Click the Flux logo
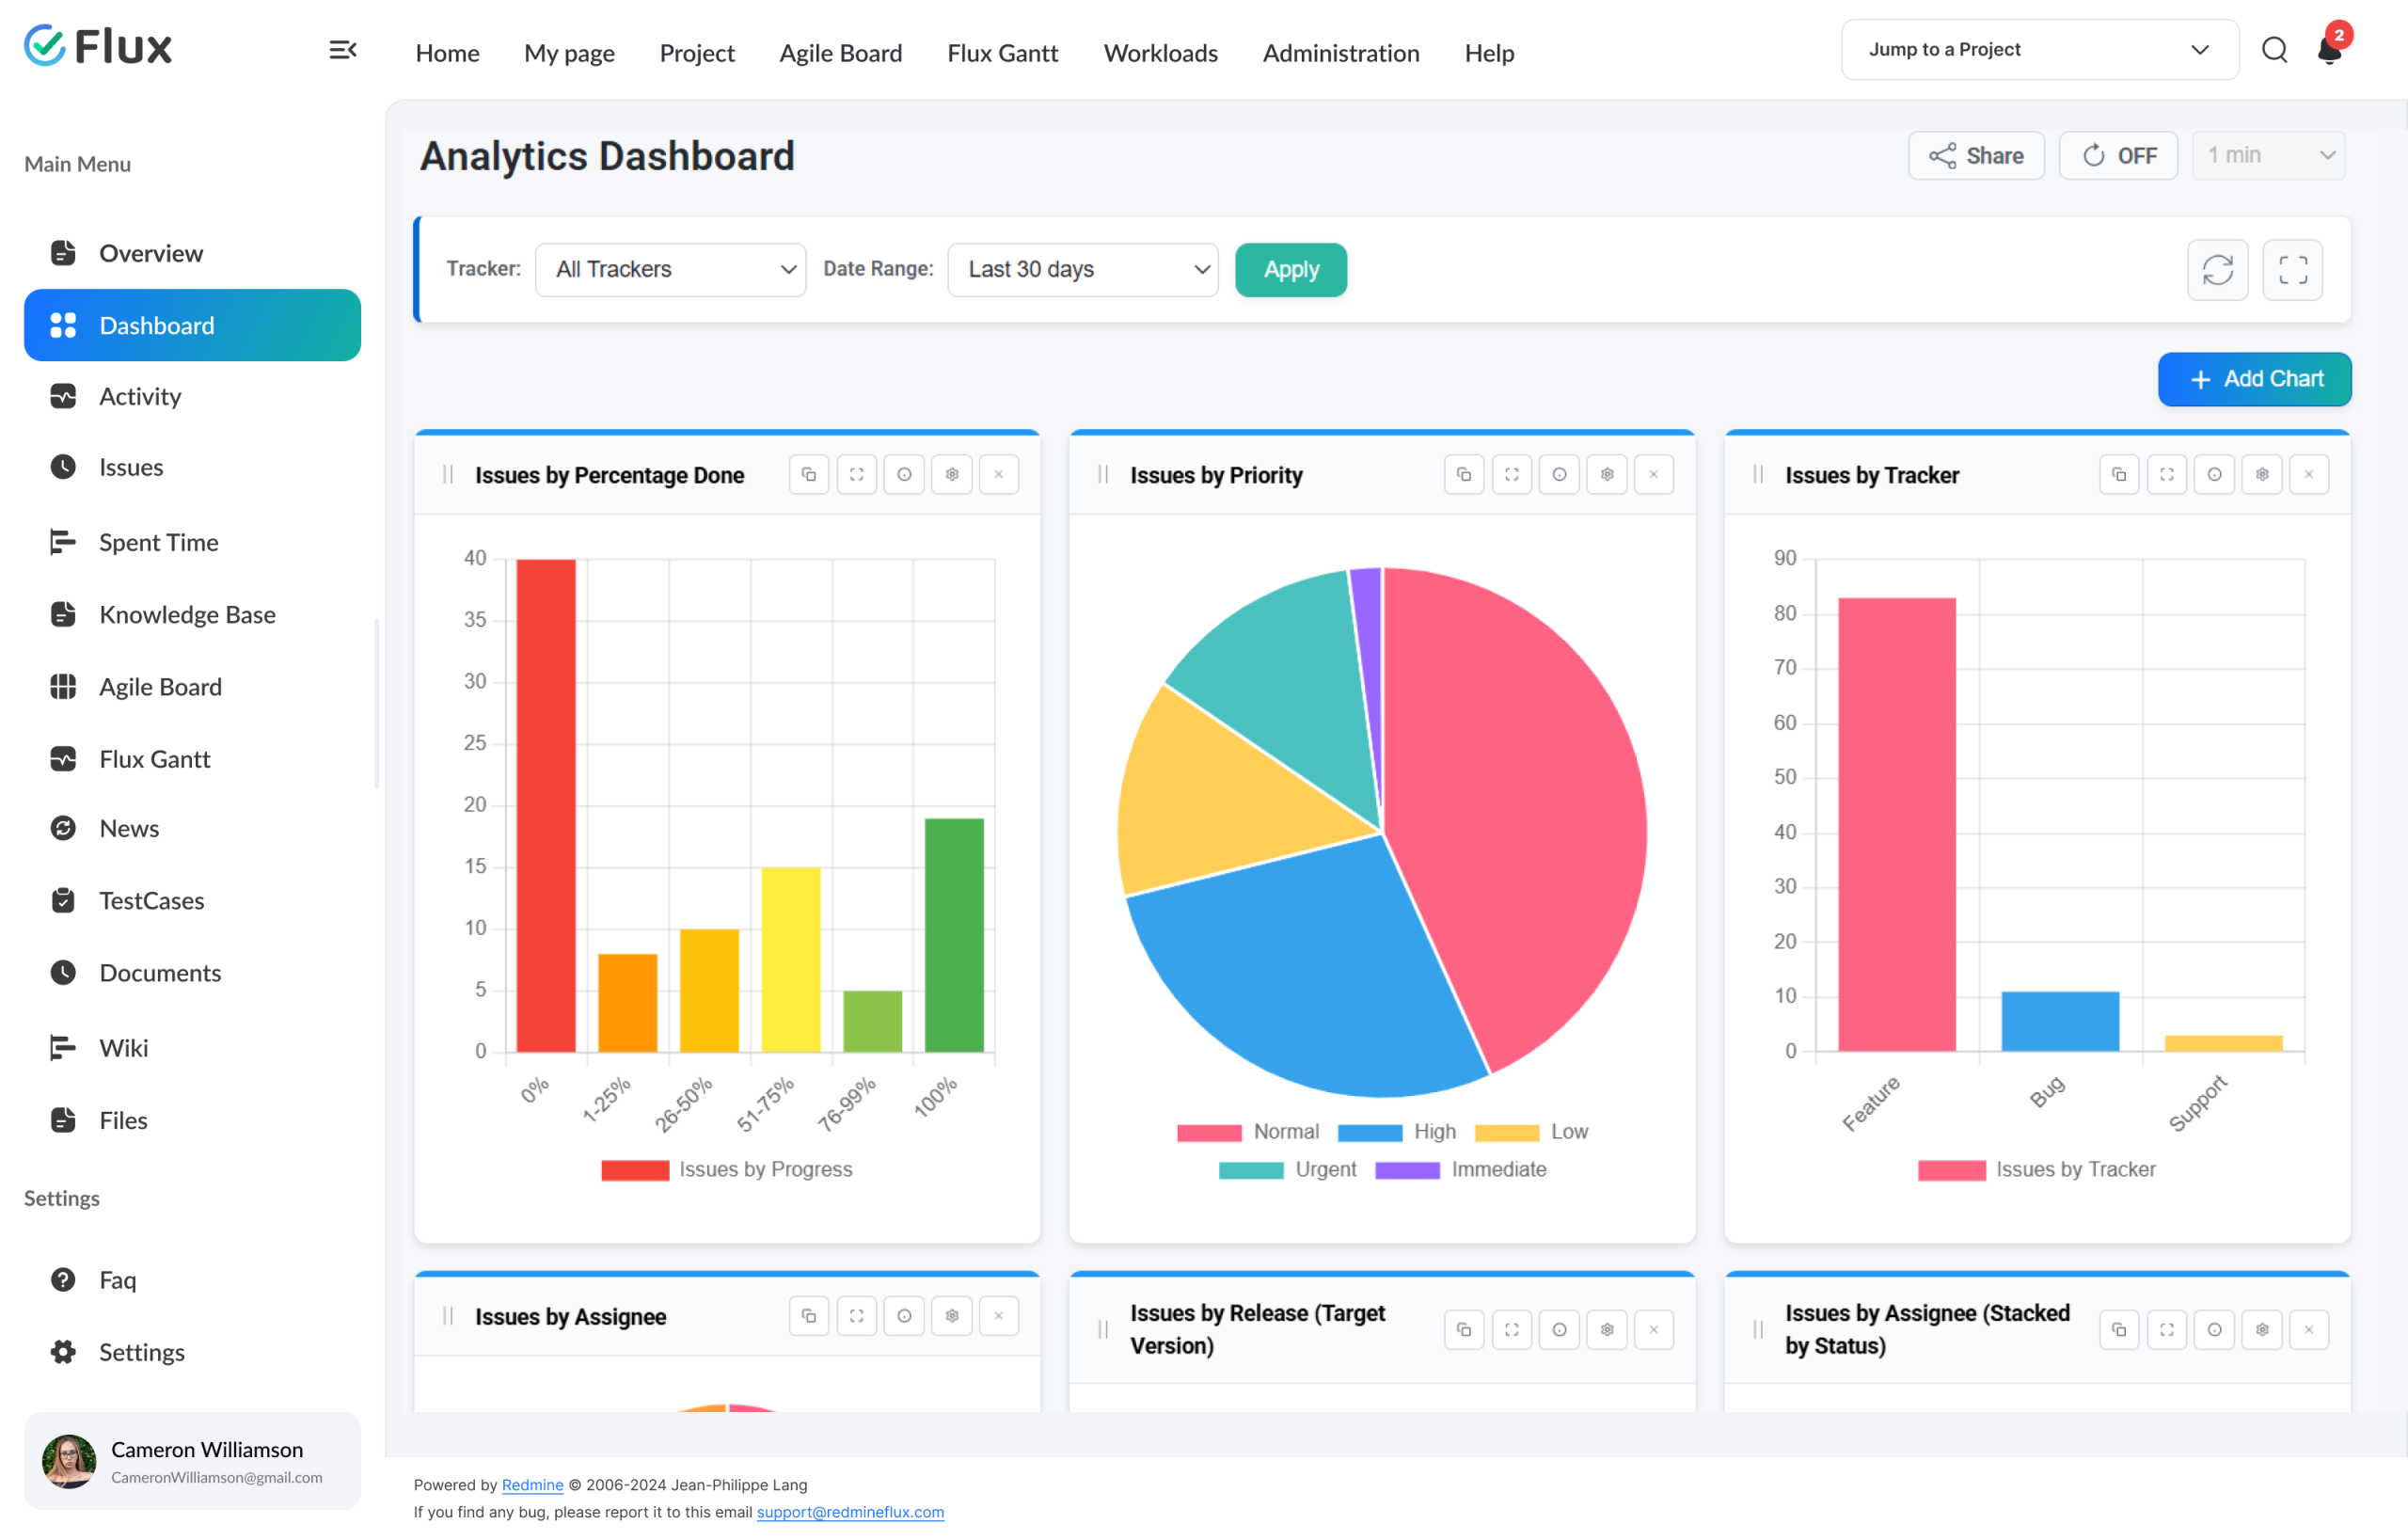 coord(98,46)
